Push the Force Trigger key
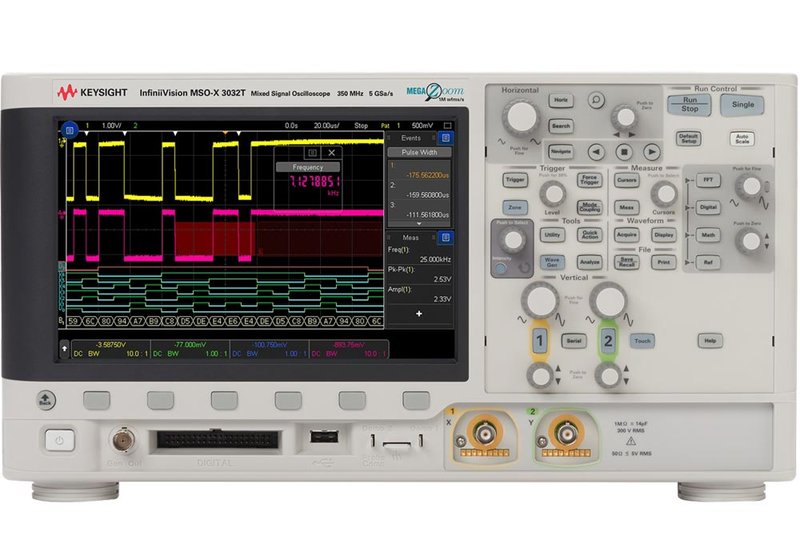Screen dimensions: 800x560 tap(589, 180)
